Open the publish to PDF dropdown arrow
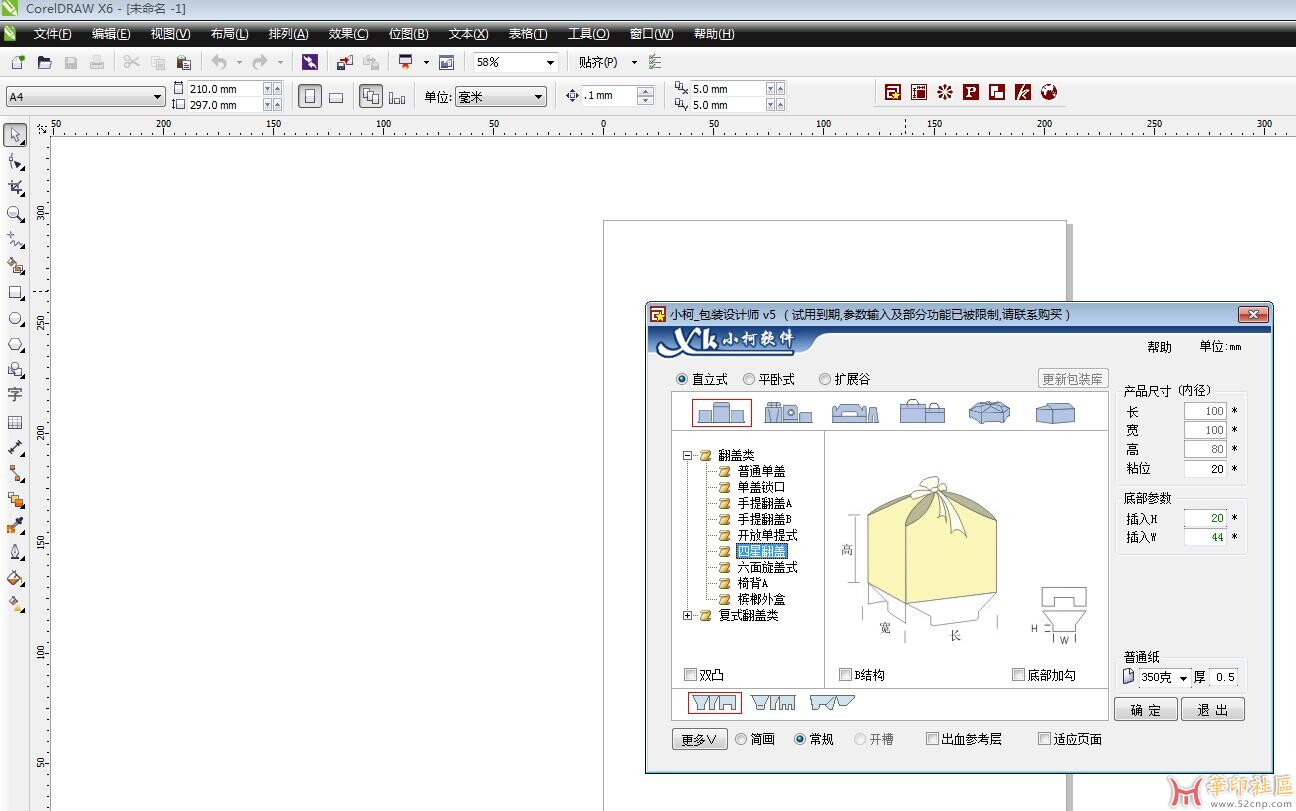 pyautogui.click(x=426, y=62)
